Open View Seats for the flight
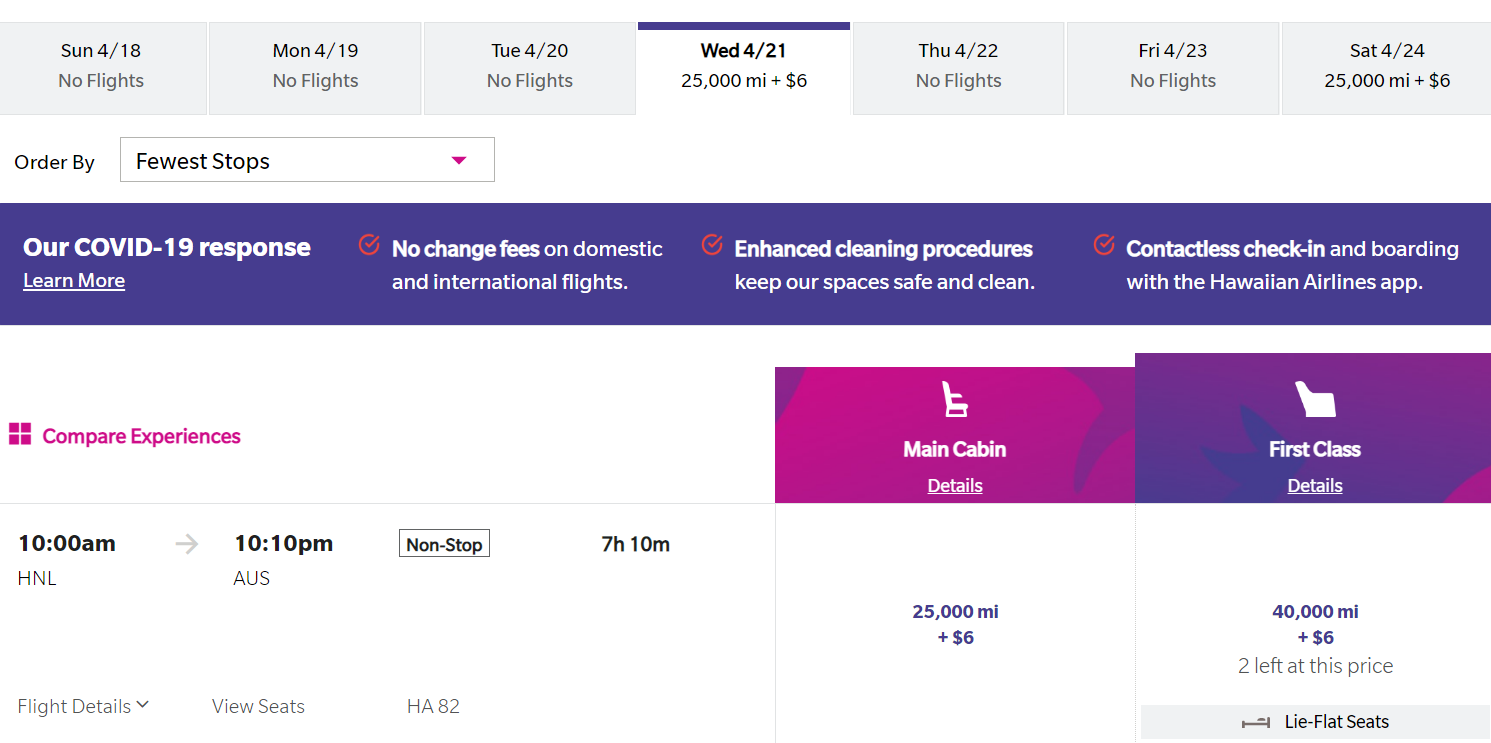This screenshot has width=1491, height=743. point(258,706)
